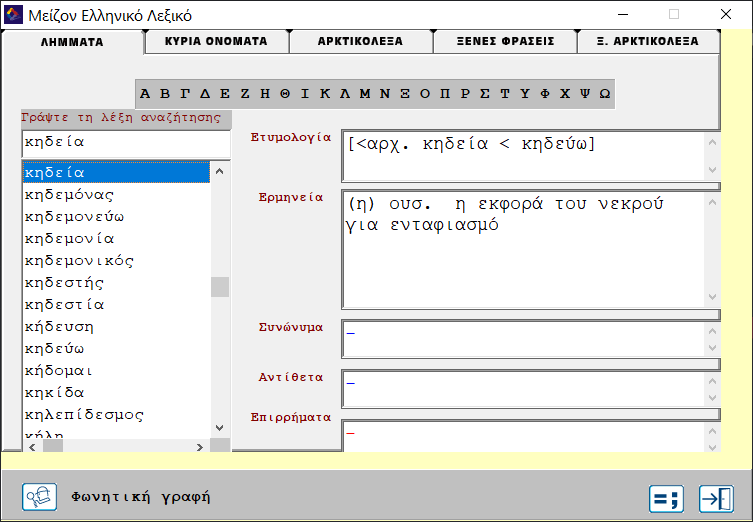753x522 pixels.
Task: Open the ΚΥΡΙΑ ΟΝΟΜΑΤΑ tab
Action: 216,41
